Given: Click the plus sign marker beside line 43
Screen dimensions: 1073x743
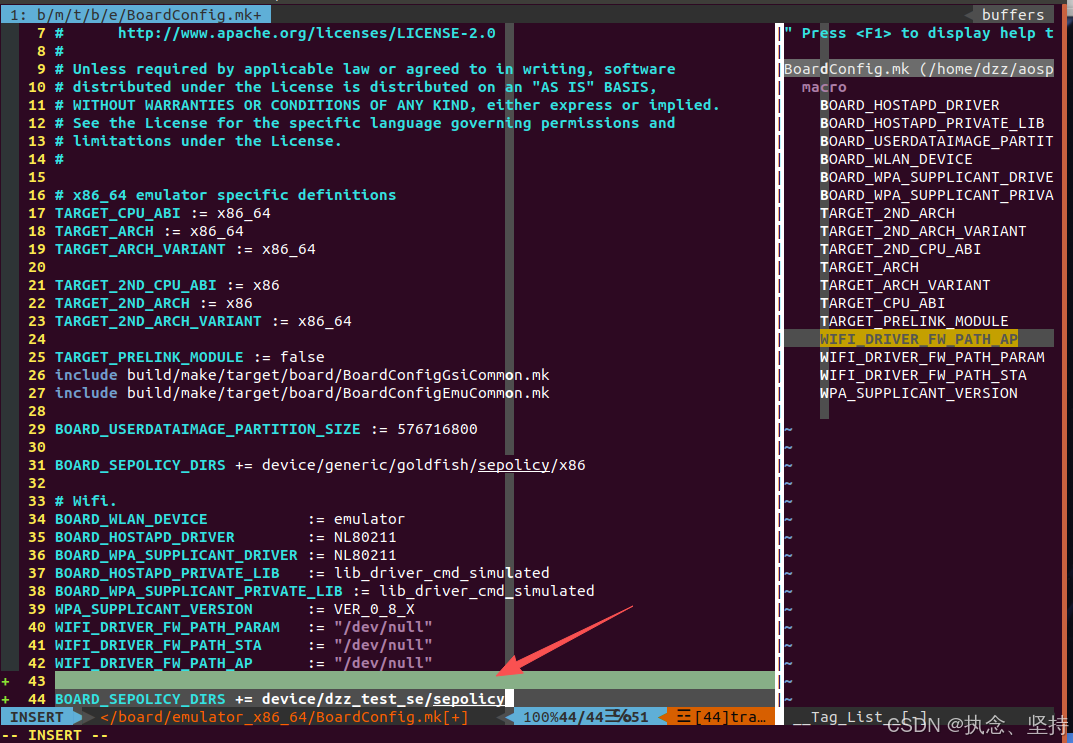Looking at the screenshot, I should tap(5, 681).
